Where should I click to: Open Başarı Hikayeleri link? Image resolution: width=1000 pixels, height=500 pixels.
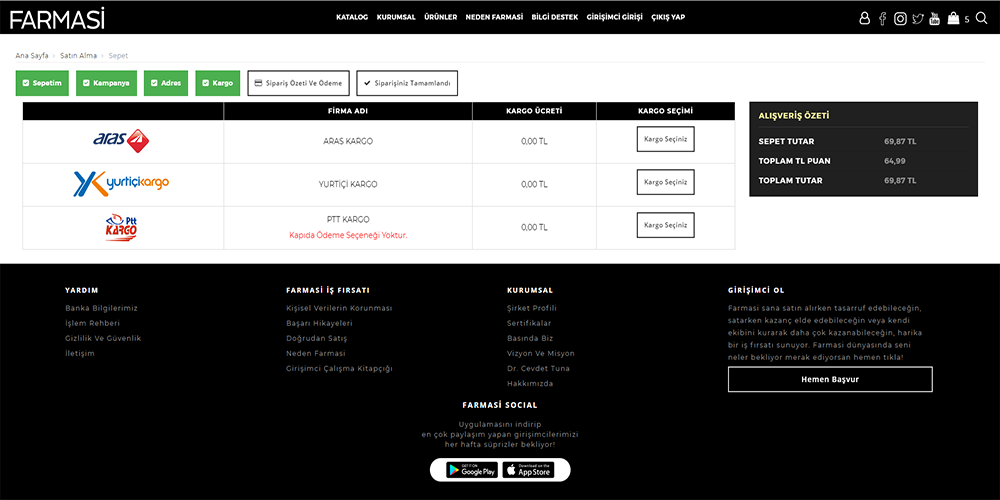pyautogui.click(x=320, y=323)
